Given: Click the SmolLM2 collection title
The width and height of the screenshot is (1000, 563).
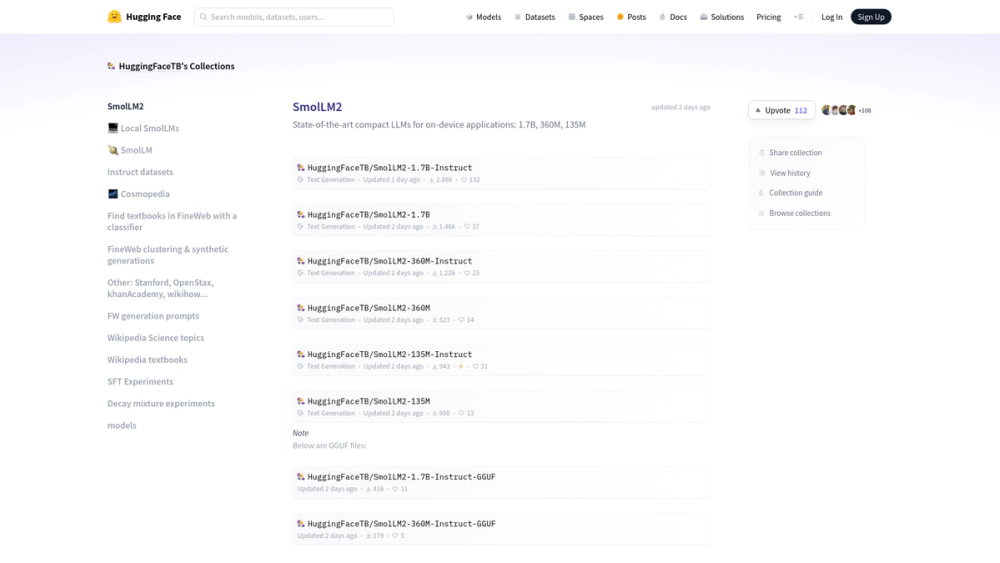Looking at the screenshot, I should (x=317, y=107).
